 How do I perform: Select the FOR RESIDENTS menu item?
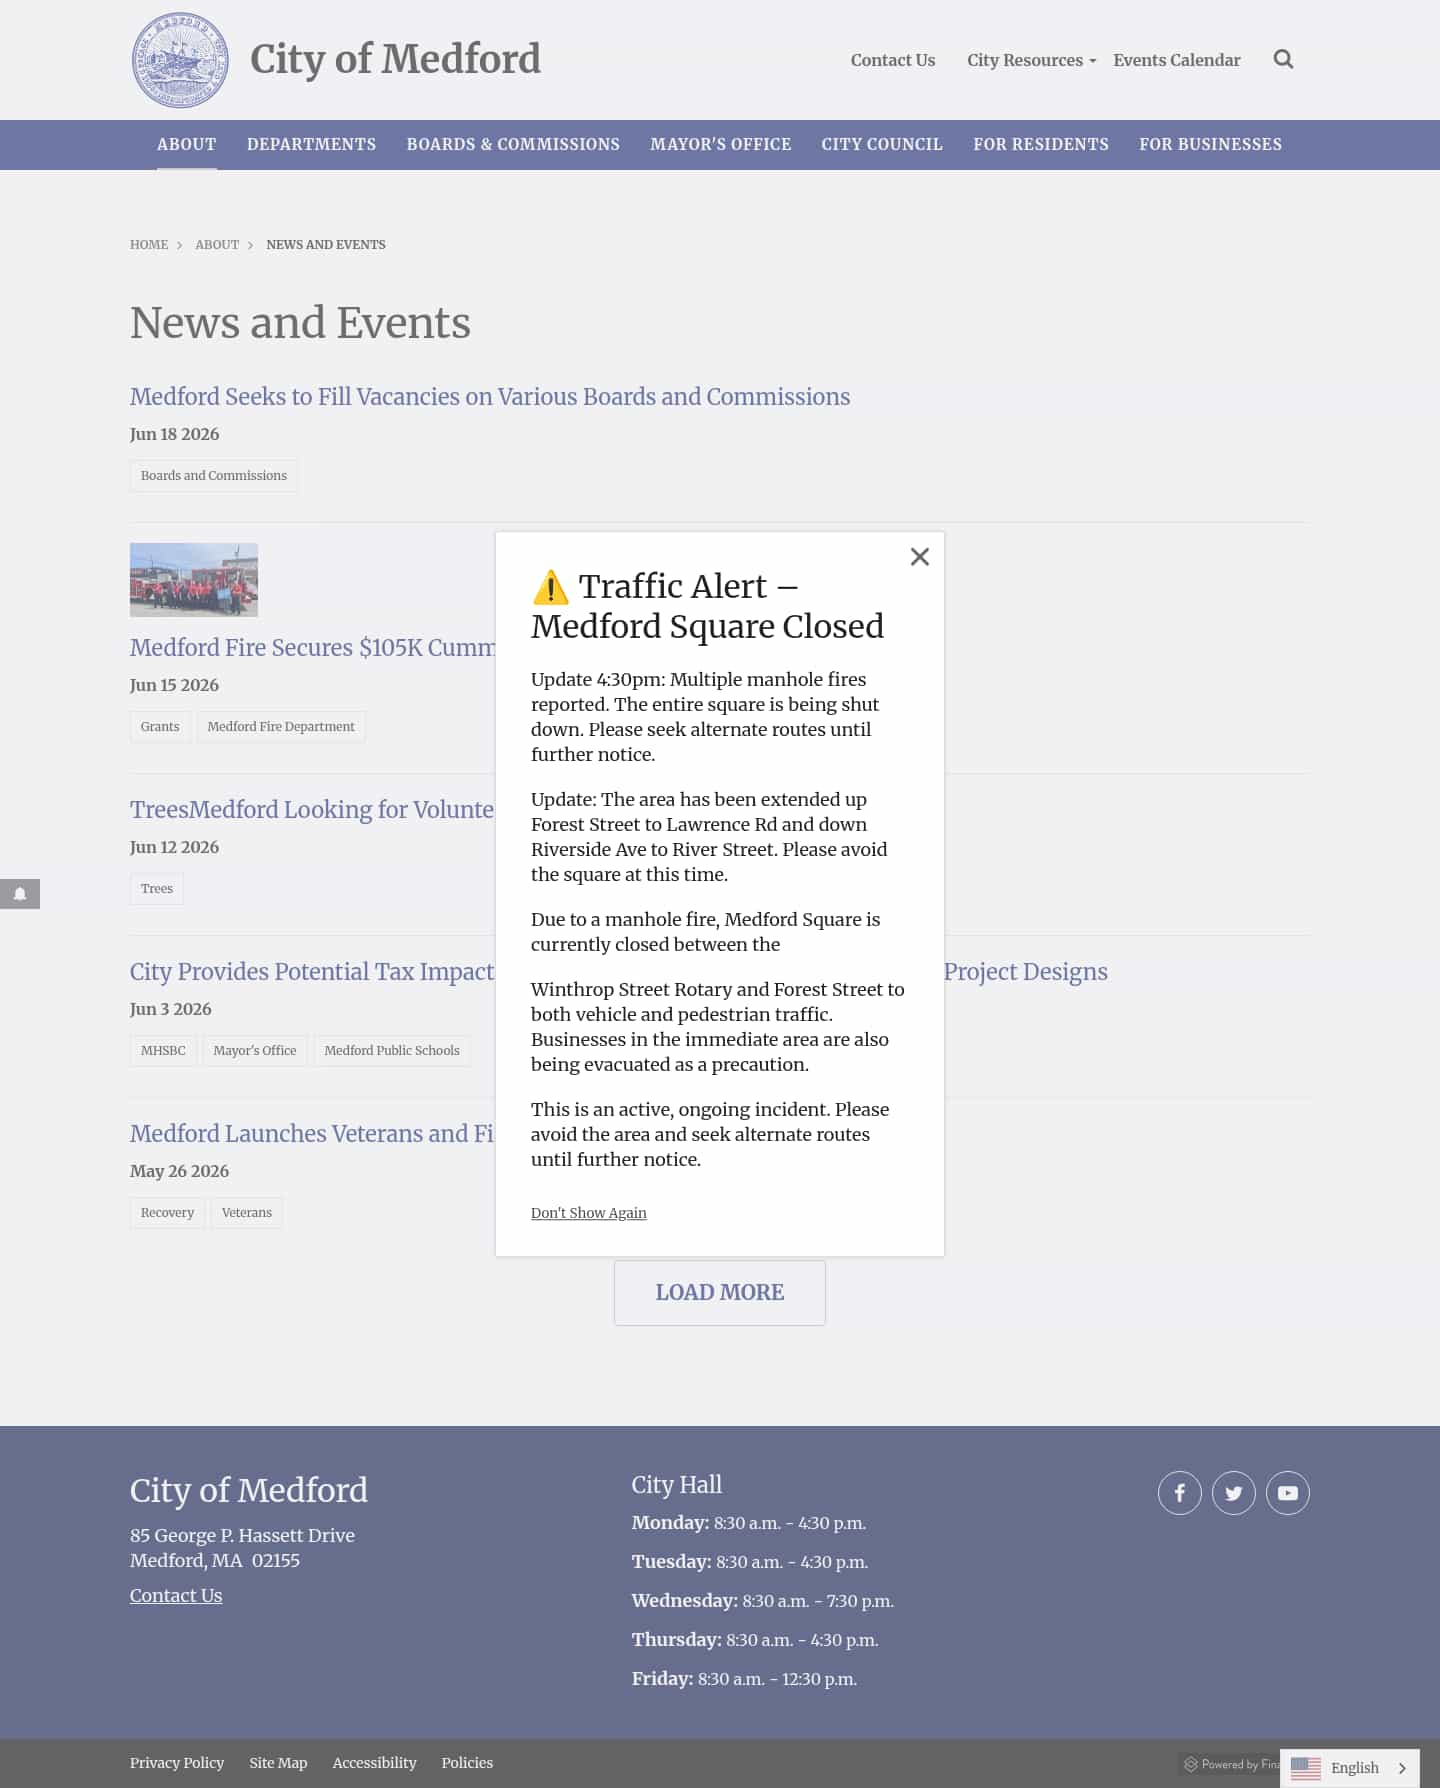pos(1041,144)
